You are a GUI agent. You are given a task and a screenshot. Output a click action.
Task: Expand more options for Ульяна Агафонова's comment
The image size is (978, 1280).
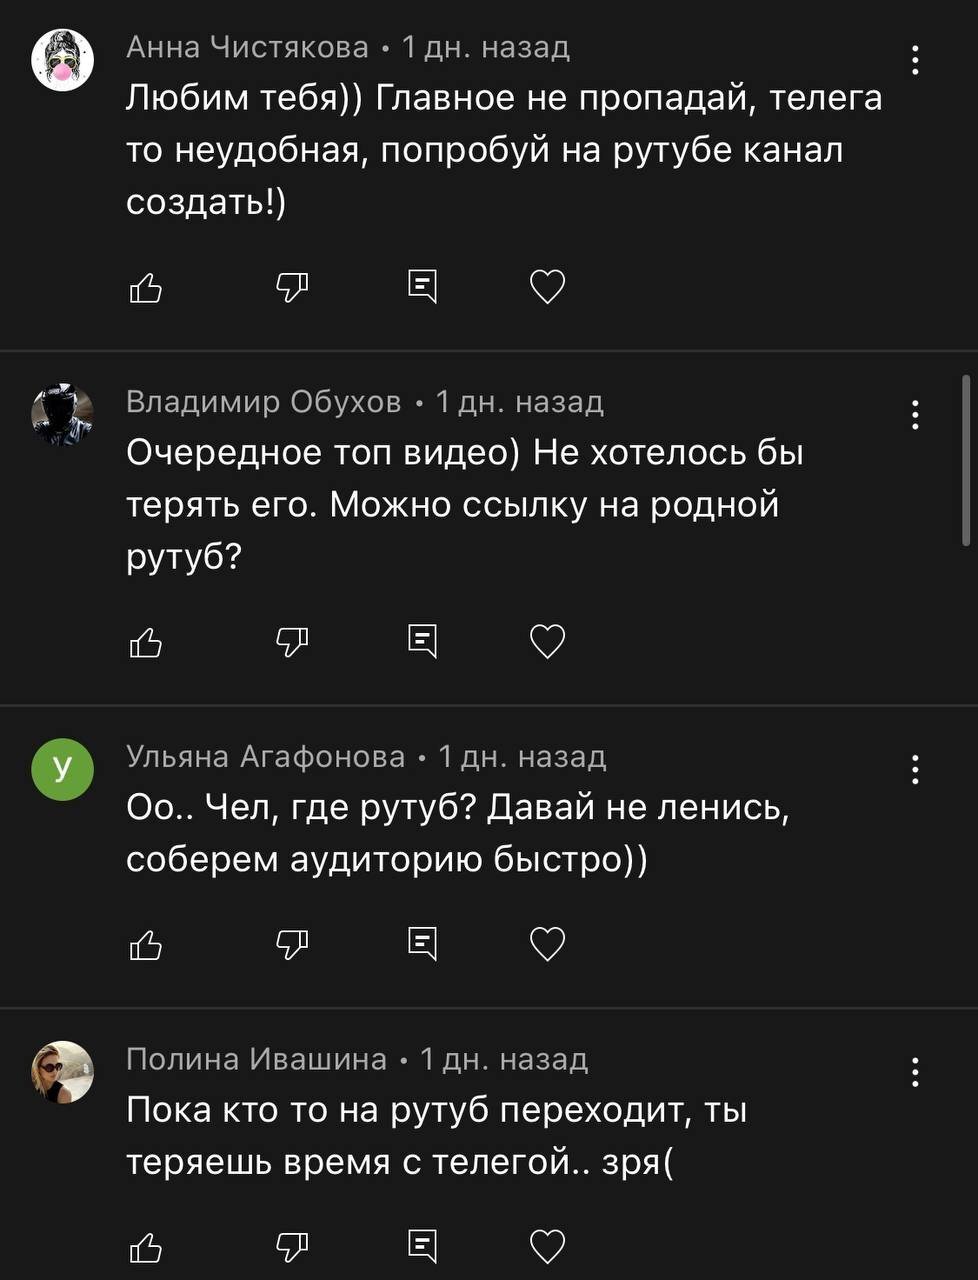point(915,770)
